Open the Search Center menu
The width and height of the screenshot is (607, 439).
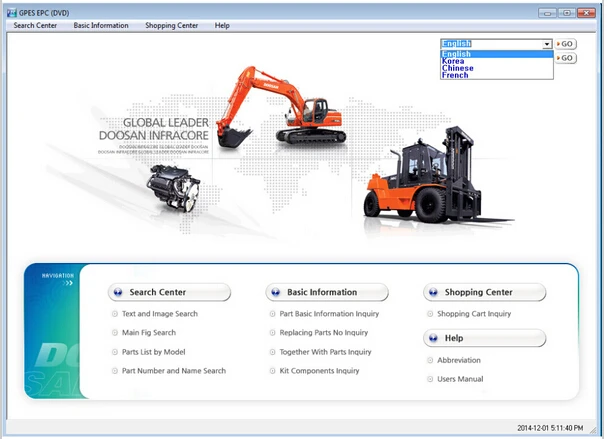tap(35, 26)
